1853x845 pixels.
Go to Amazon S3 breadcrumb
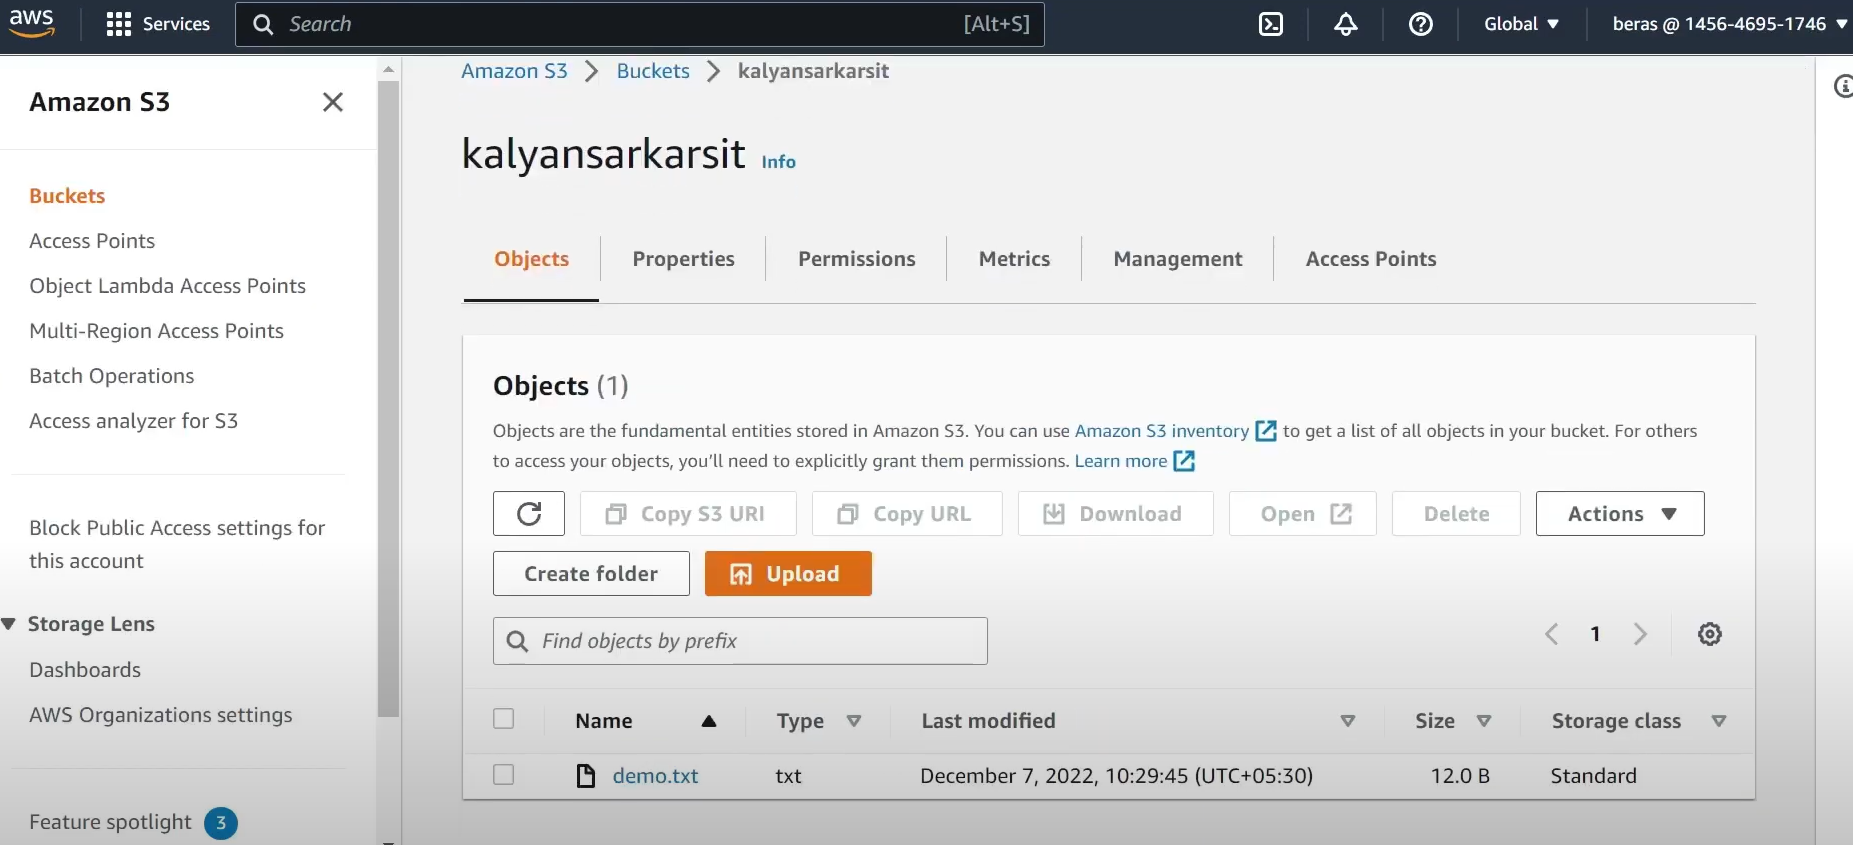pyautogui.click(x=514, y=71)
